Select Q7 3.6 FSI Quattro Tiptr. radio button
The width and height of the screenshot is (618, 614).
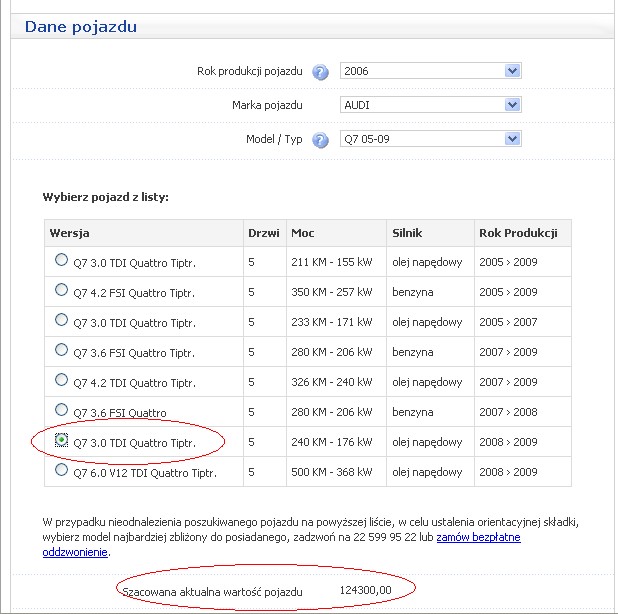pyautogui.click(x=61, y=350)
